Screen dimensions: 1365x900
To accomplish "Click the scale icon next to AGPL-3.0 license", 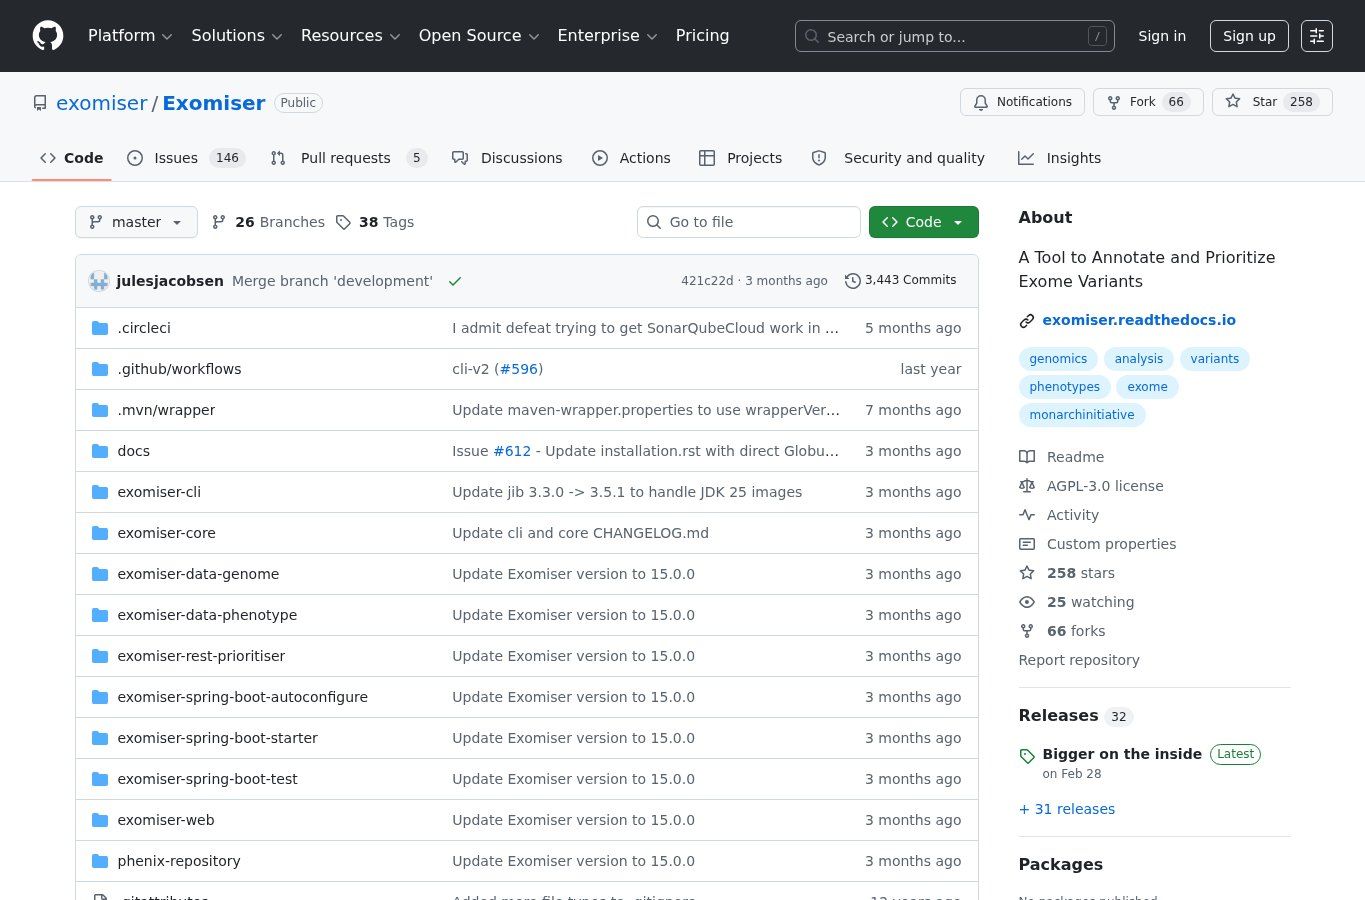I will [1027, 486].
